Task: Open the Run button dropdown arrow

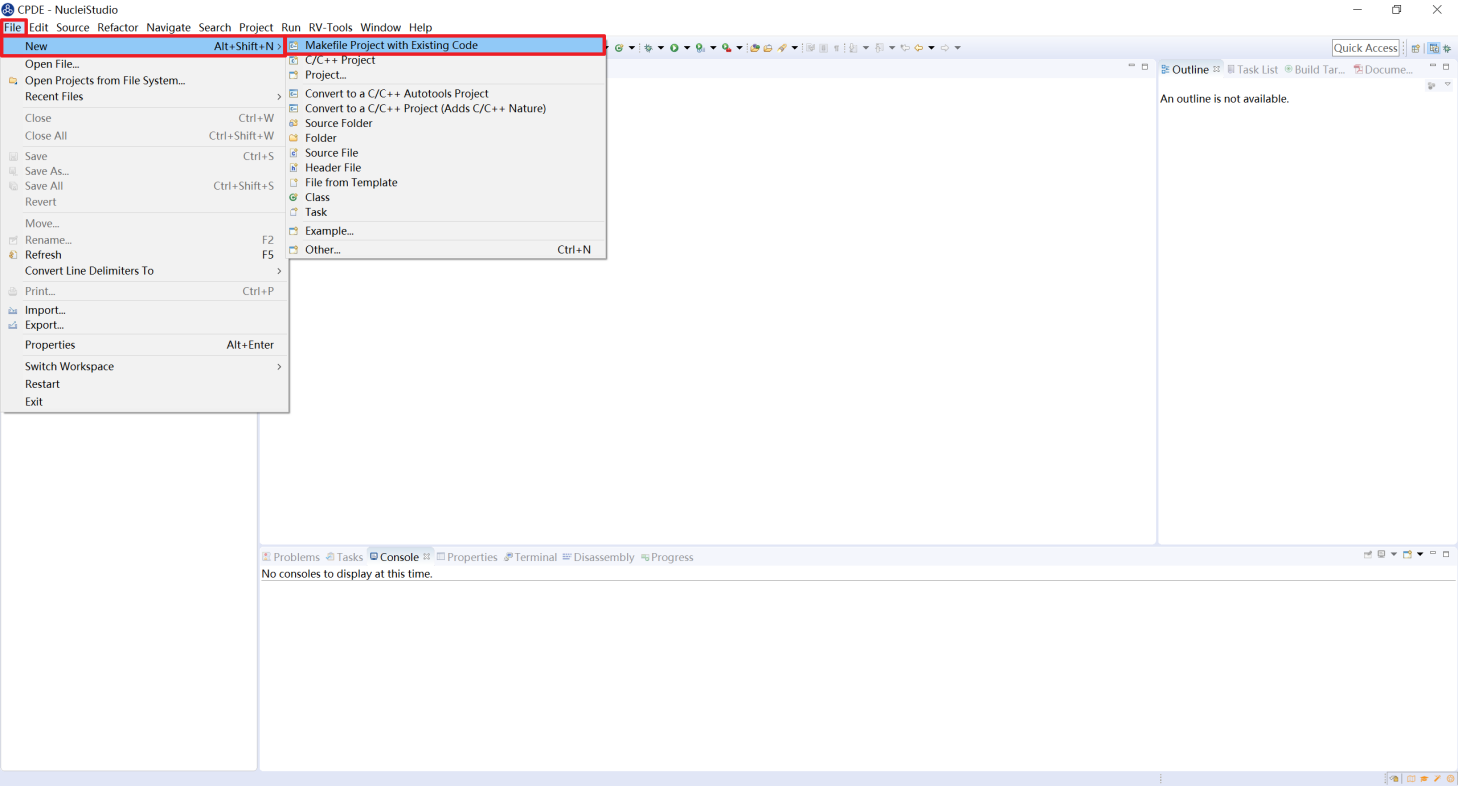Action: [x=687, y=48]
